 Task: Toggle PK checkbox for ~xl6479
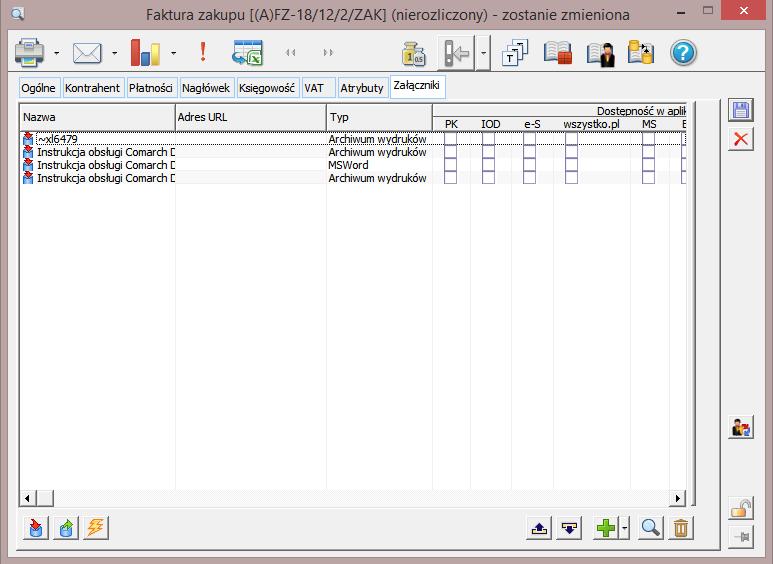(x=450, y=139)
